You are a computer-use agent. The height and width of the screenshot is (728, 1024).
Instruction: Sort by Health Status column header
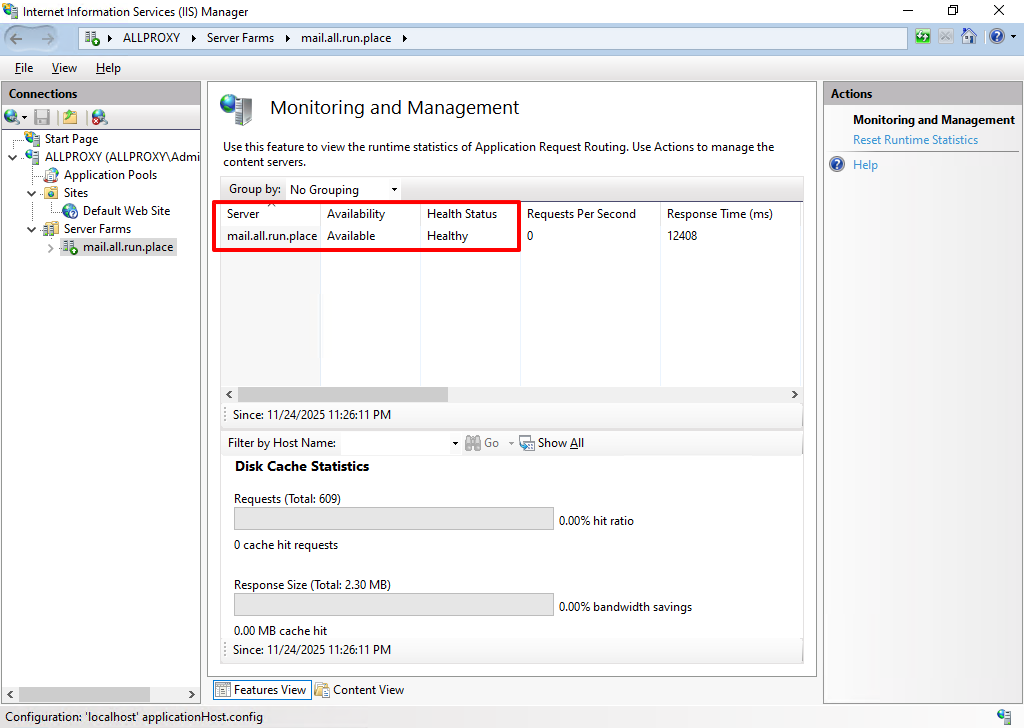(x=470, y=214)
